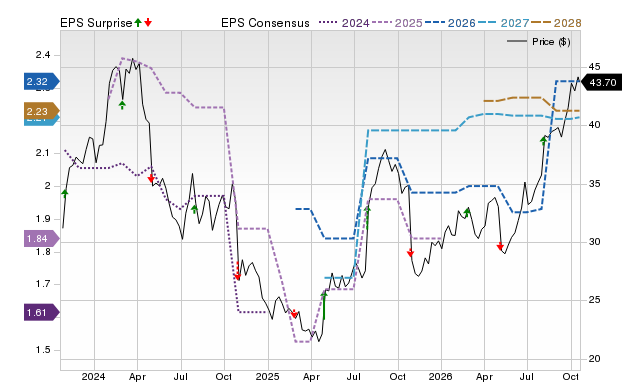Click the 25 label on the price axis
This screenshot has width=640, height=382.
pos(594,300)
